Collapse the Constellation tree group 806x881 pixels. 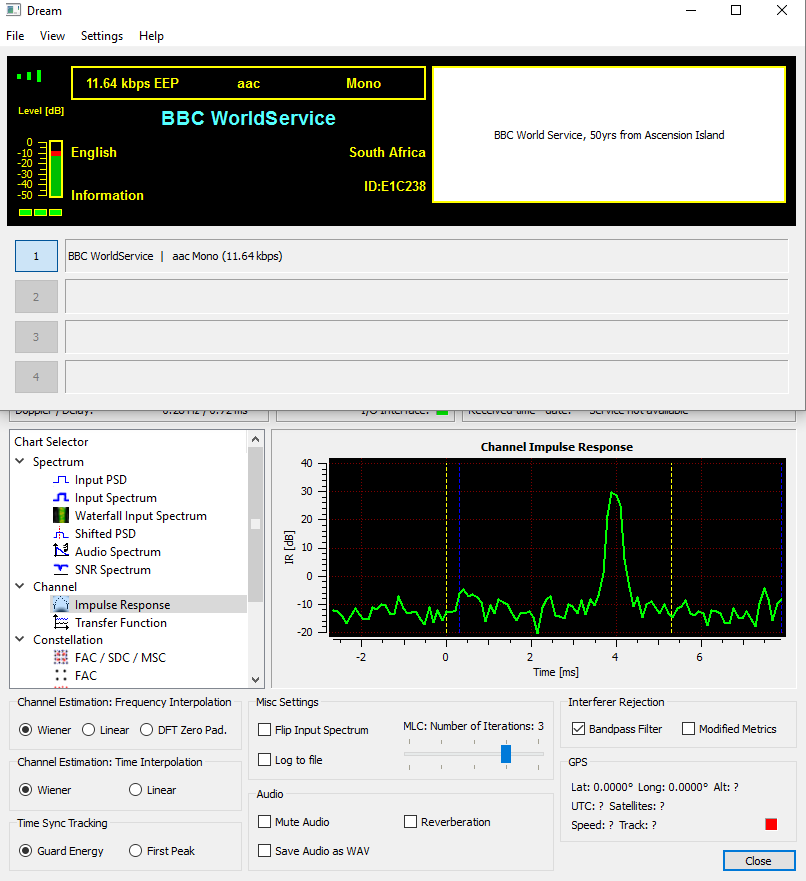[x=20, y=639]
